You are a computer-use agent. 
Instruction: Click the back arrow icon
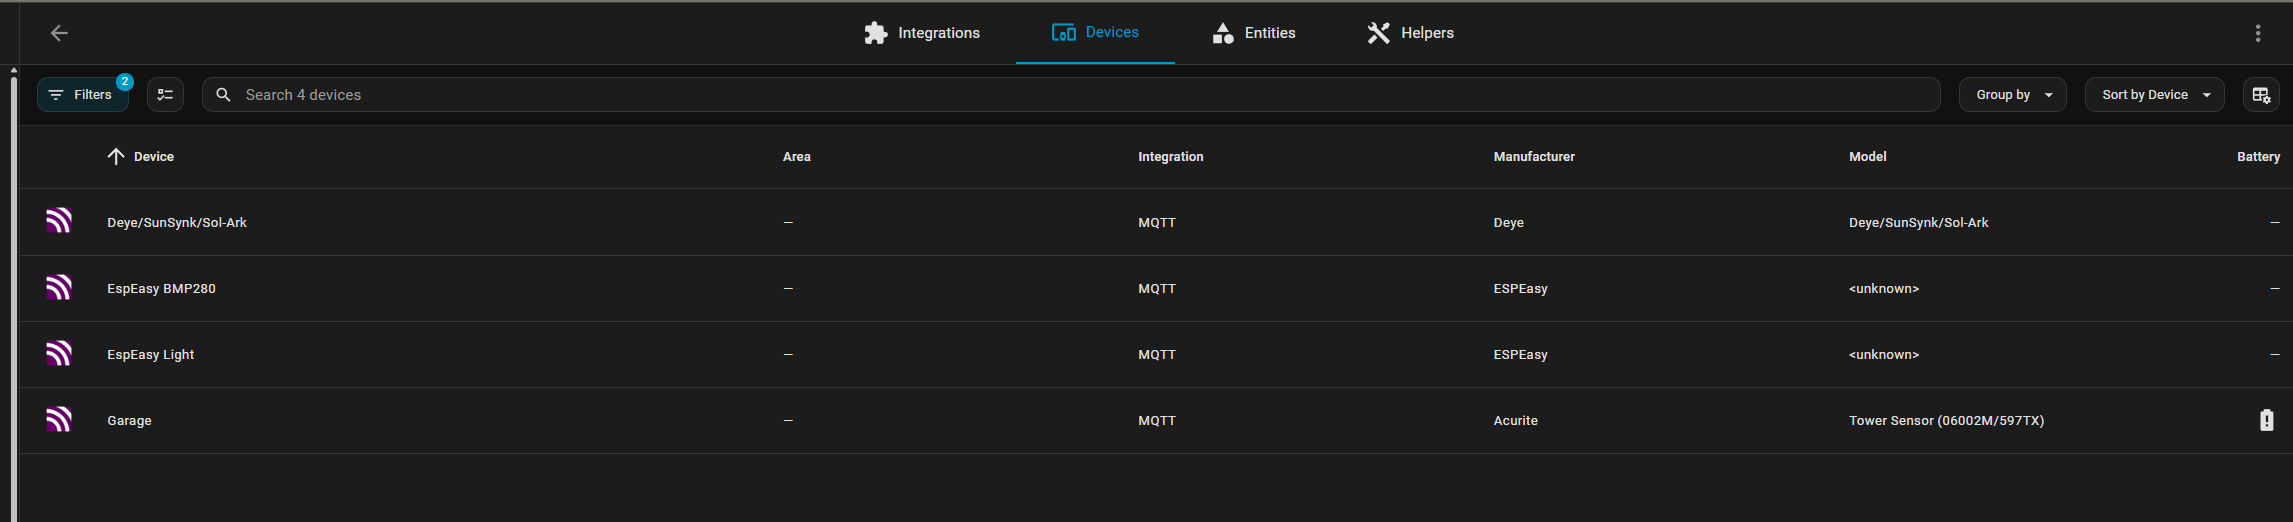coord(59,33)
